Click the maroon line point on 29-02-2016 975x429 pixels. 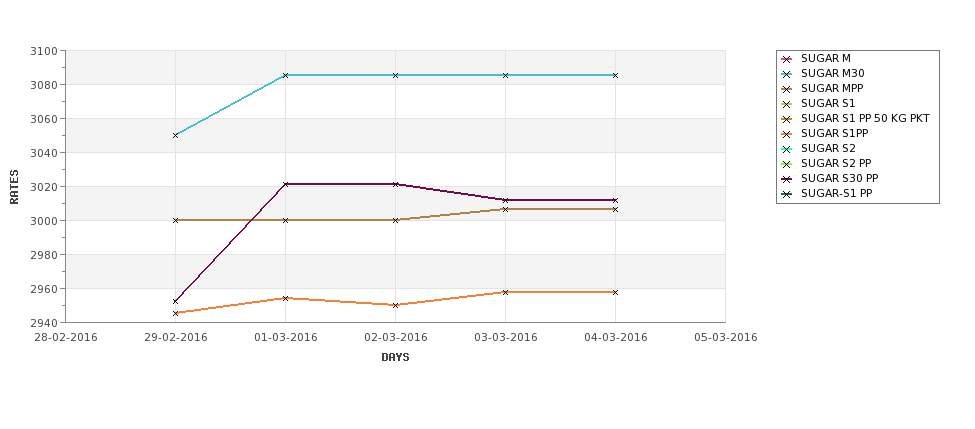tap(175, 302)
